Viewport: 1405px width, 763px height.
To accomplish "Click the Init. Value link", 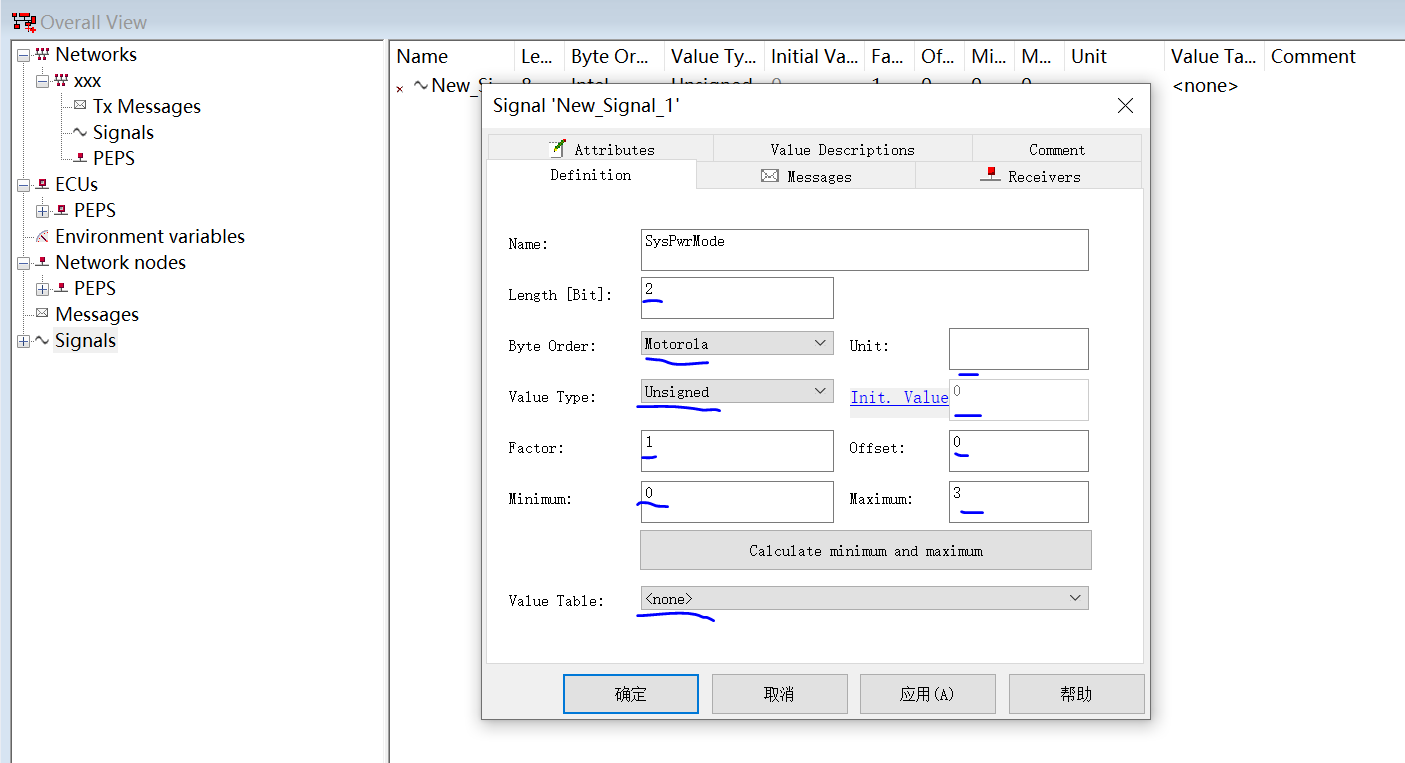I will 899,397.
